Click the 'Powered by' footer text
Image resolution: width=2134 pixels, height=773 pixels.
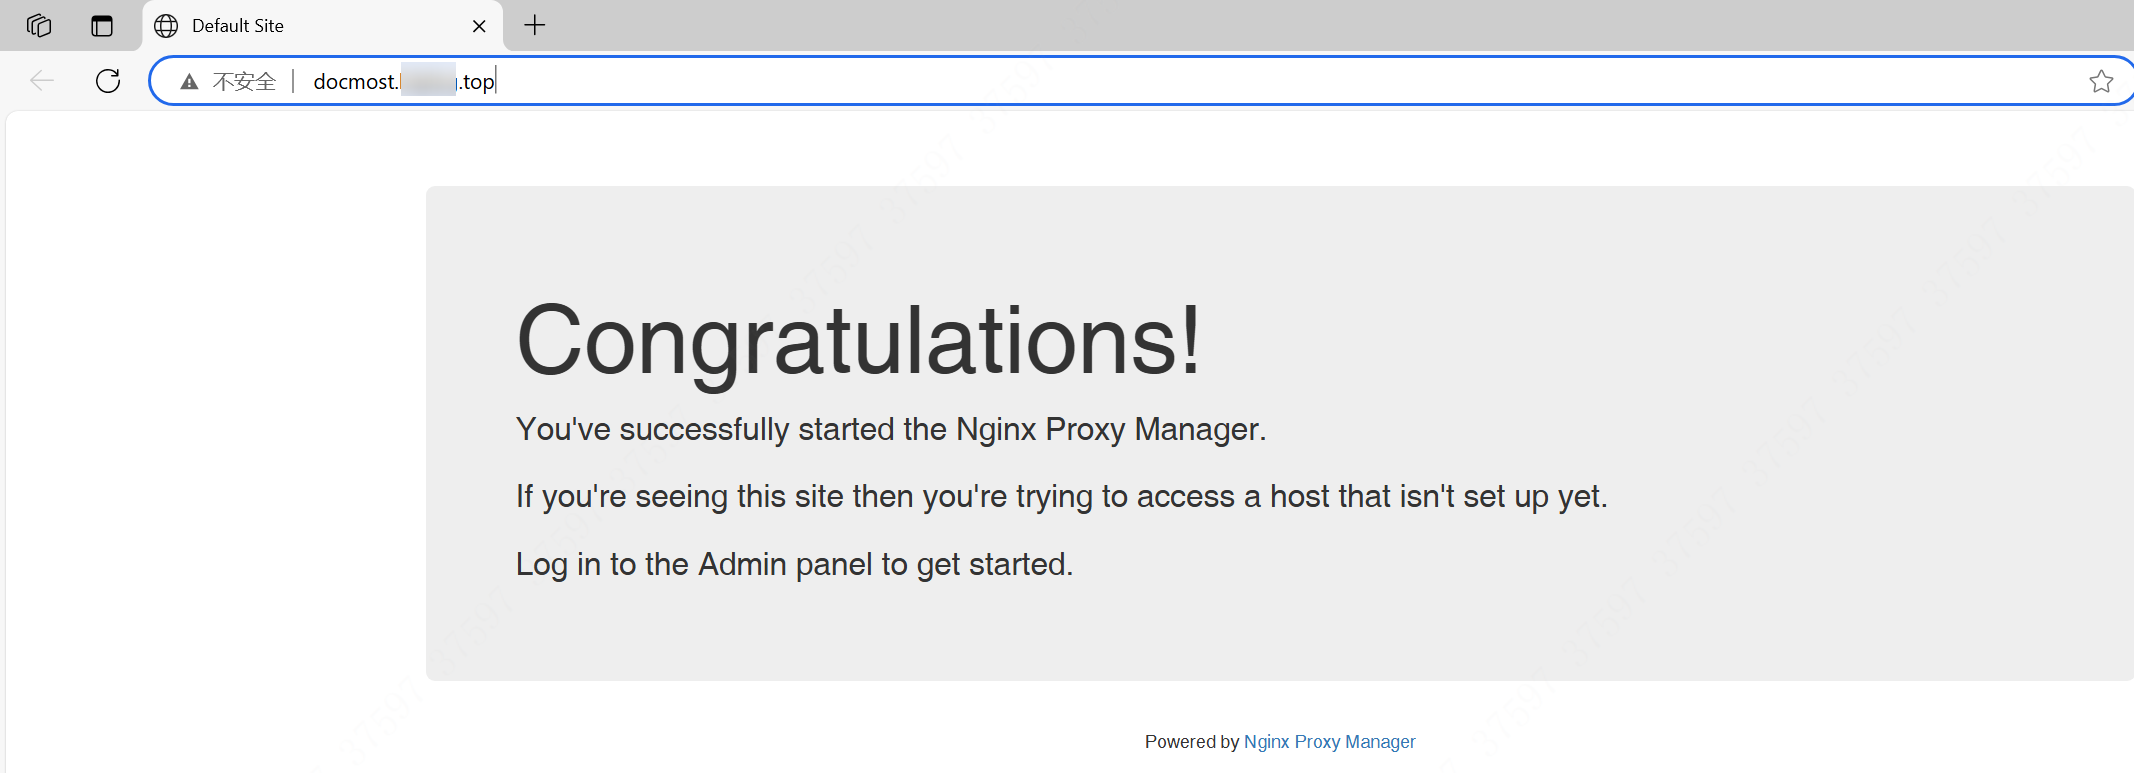tap(1192, 742)
